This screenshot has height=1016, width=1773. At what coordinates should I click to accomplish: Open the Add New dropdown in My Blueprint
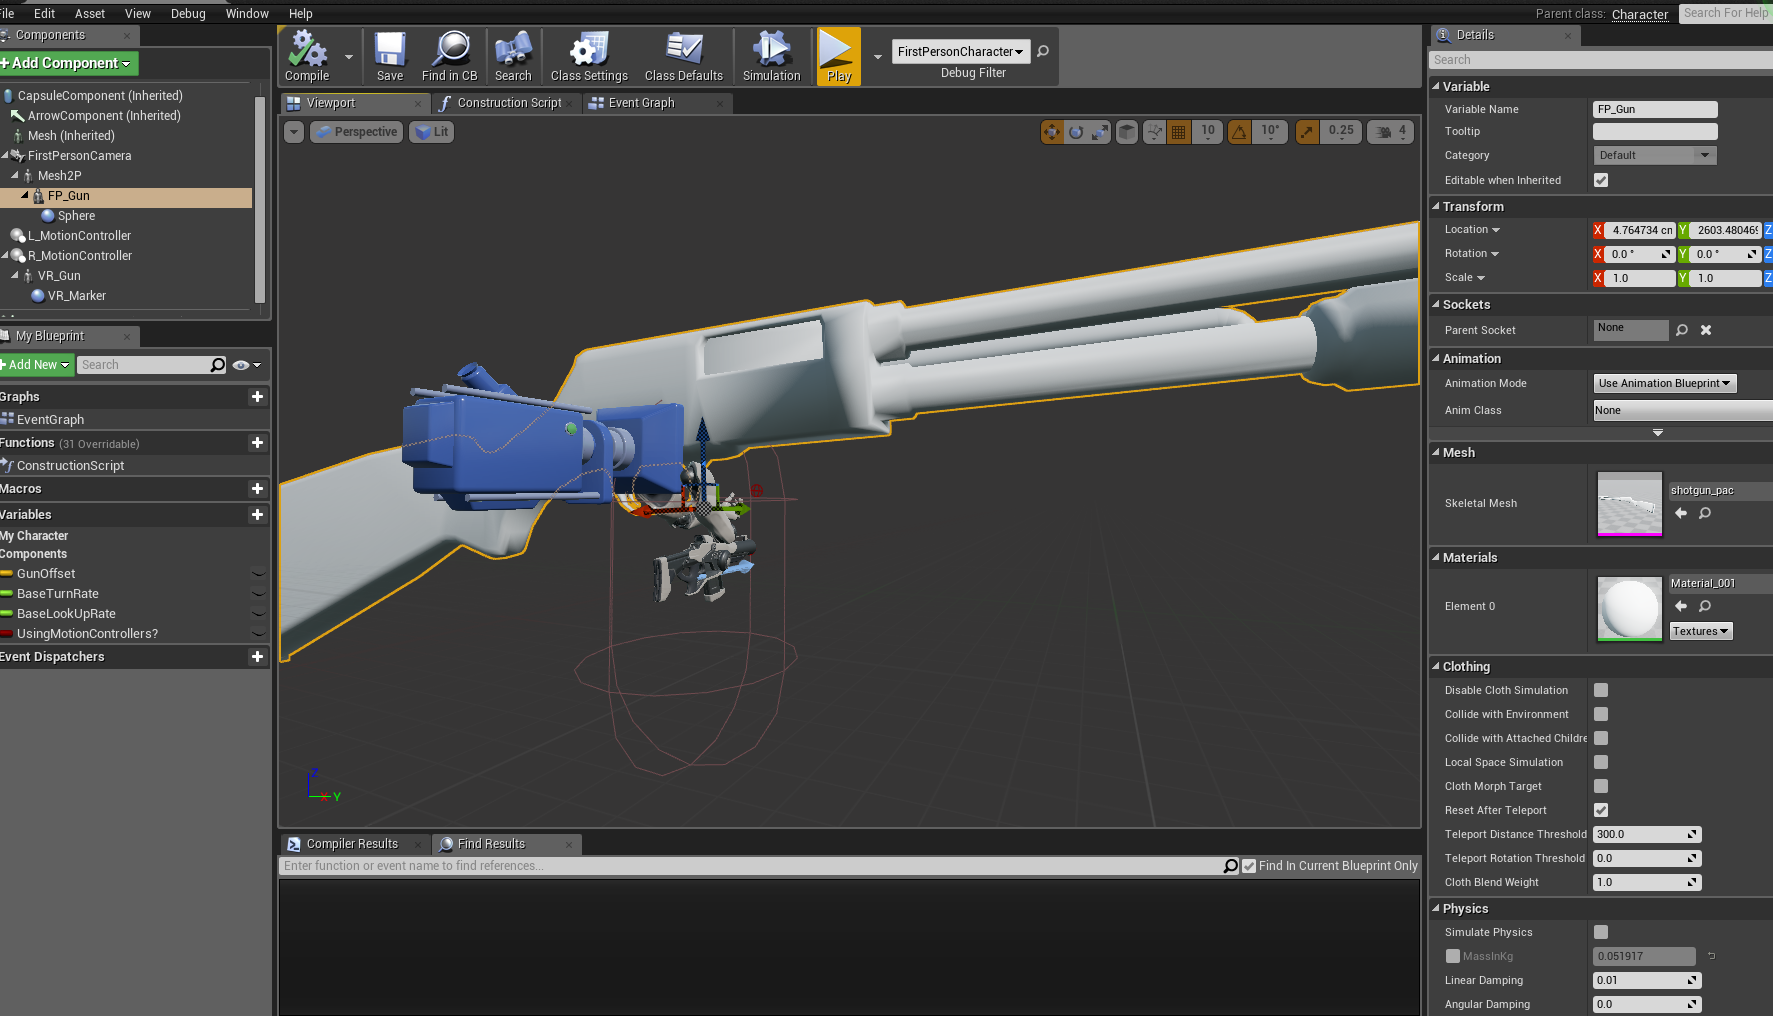click(x=37, y=365)
